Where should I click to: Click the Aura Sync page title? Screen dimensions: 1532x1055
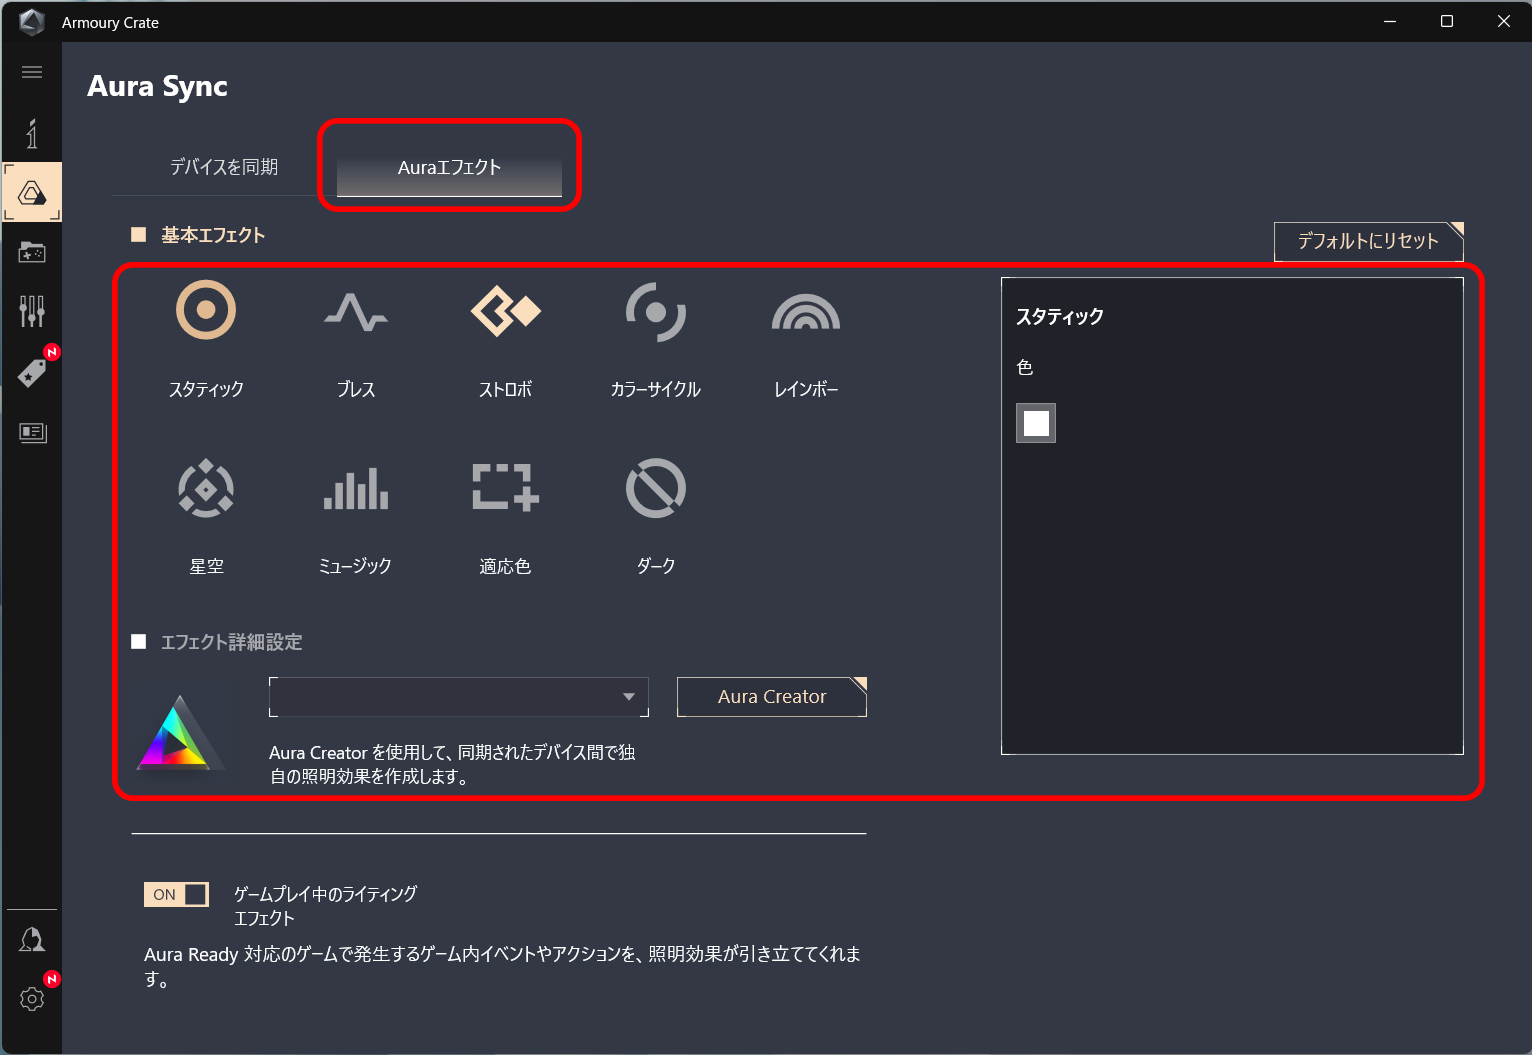coord(157,86)
